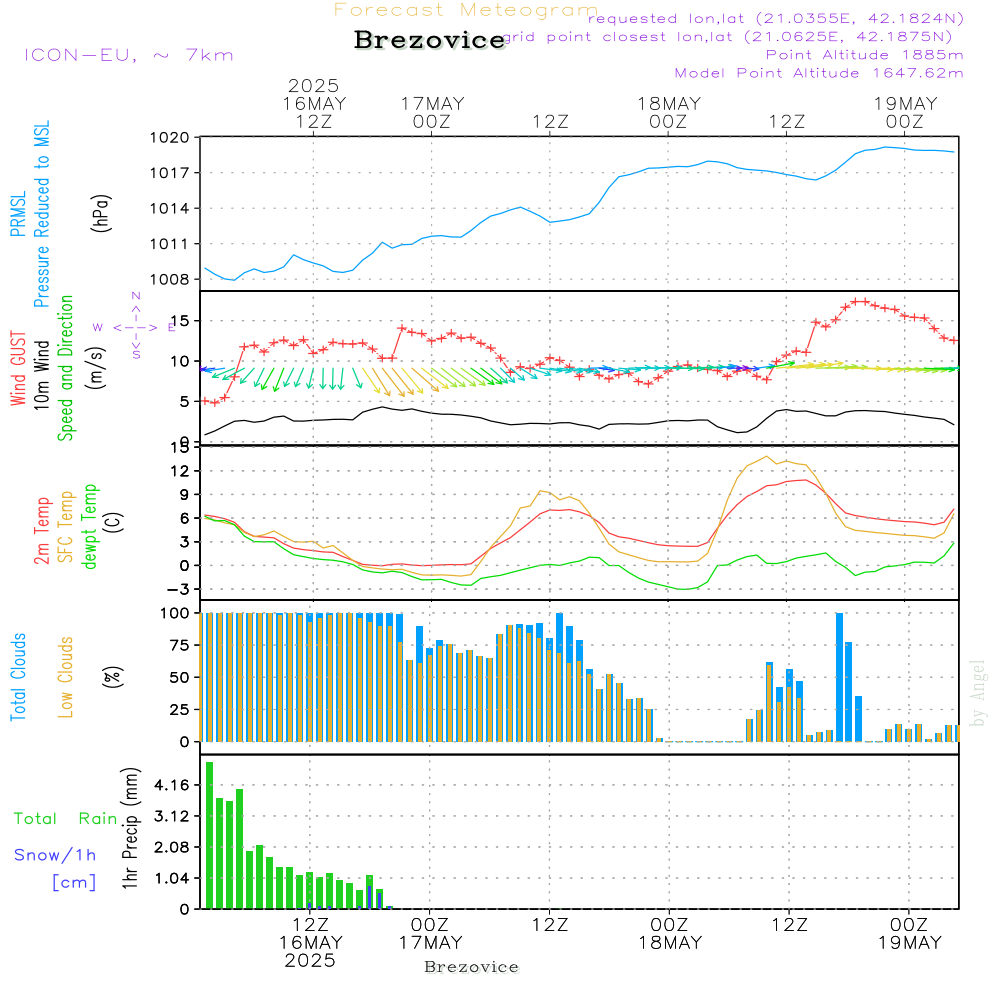Click the 10m Wind label
The image size is (1000, 1000).
click(x=41, y=375)
